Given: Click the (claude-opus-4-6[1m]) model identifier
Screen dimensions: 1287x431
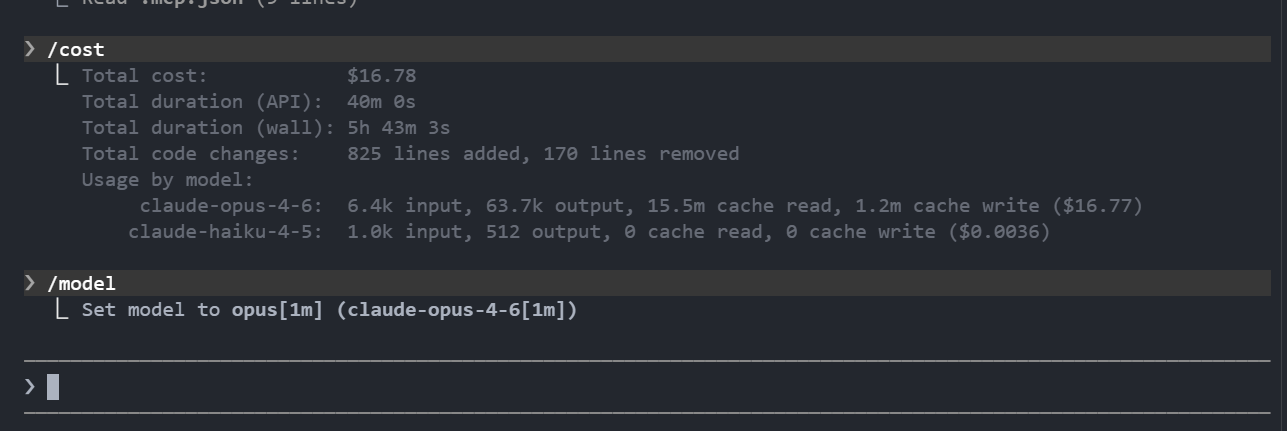Looking at the screenshot, I should click(457, 310).
